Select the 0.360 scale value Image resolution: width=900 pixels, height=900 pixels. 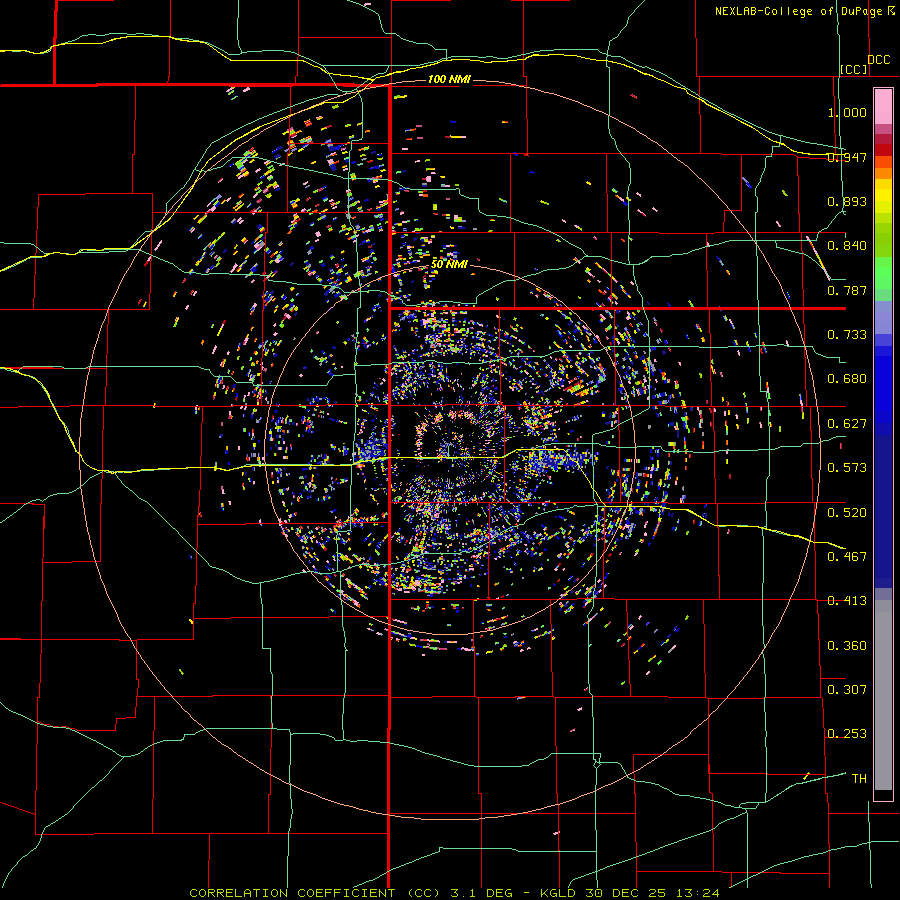(847, 646)
